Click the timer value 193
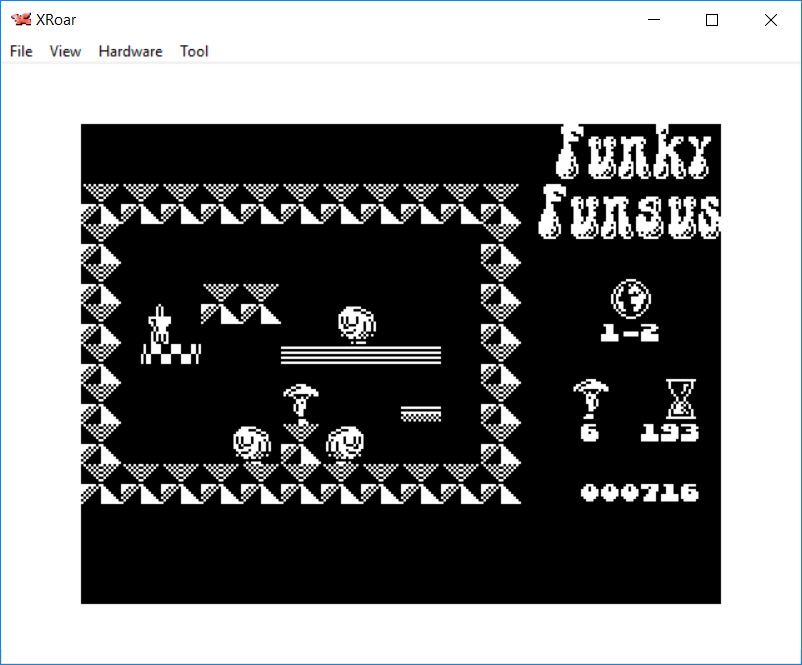The width and height of the screenshot is (802, 665). 669,433
